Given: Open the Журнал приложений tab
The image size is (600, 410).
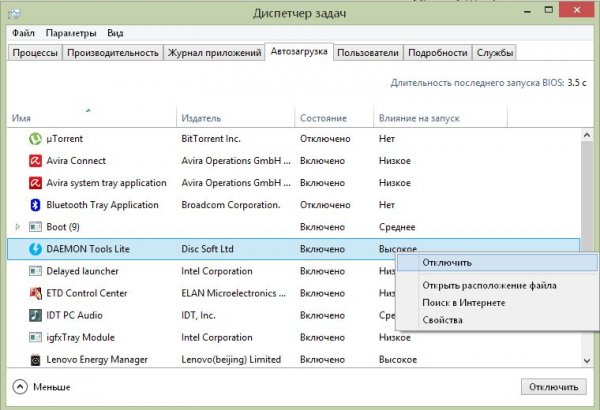Looking at the screenshot, I should pyautogui.click(x=214, y=52).
